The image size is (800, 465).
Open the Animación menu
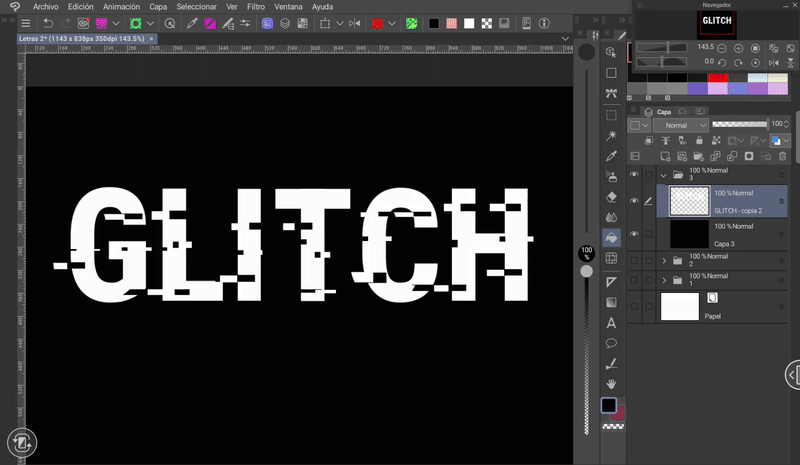pos(121,6)
